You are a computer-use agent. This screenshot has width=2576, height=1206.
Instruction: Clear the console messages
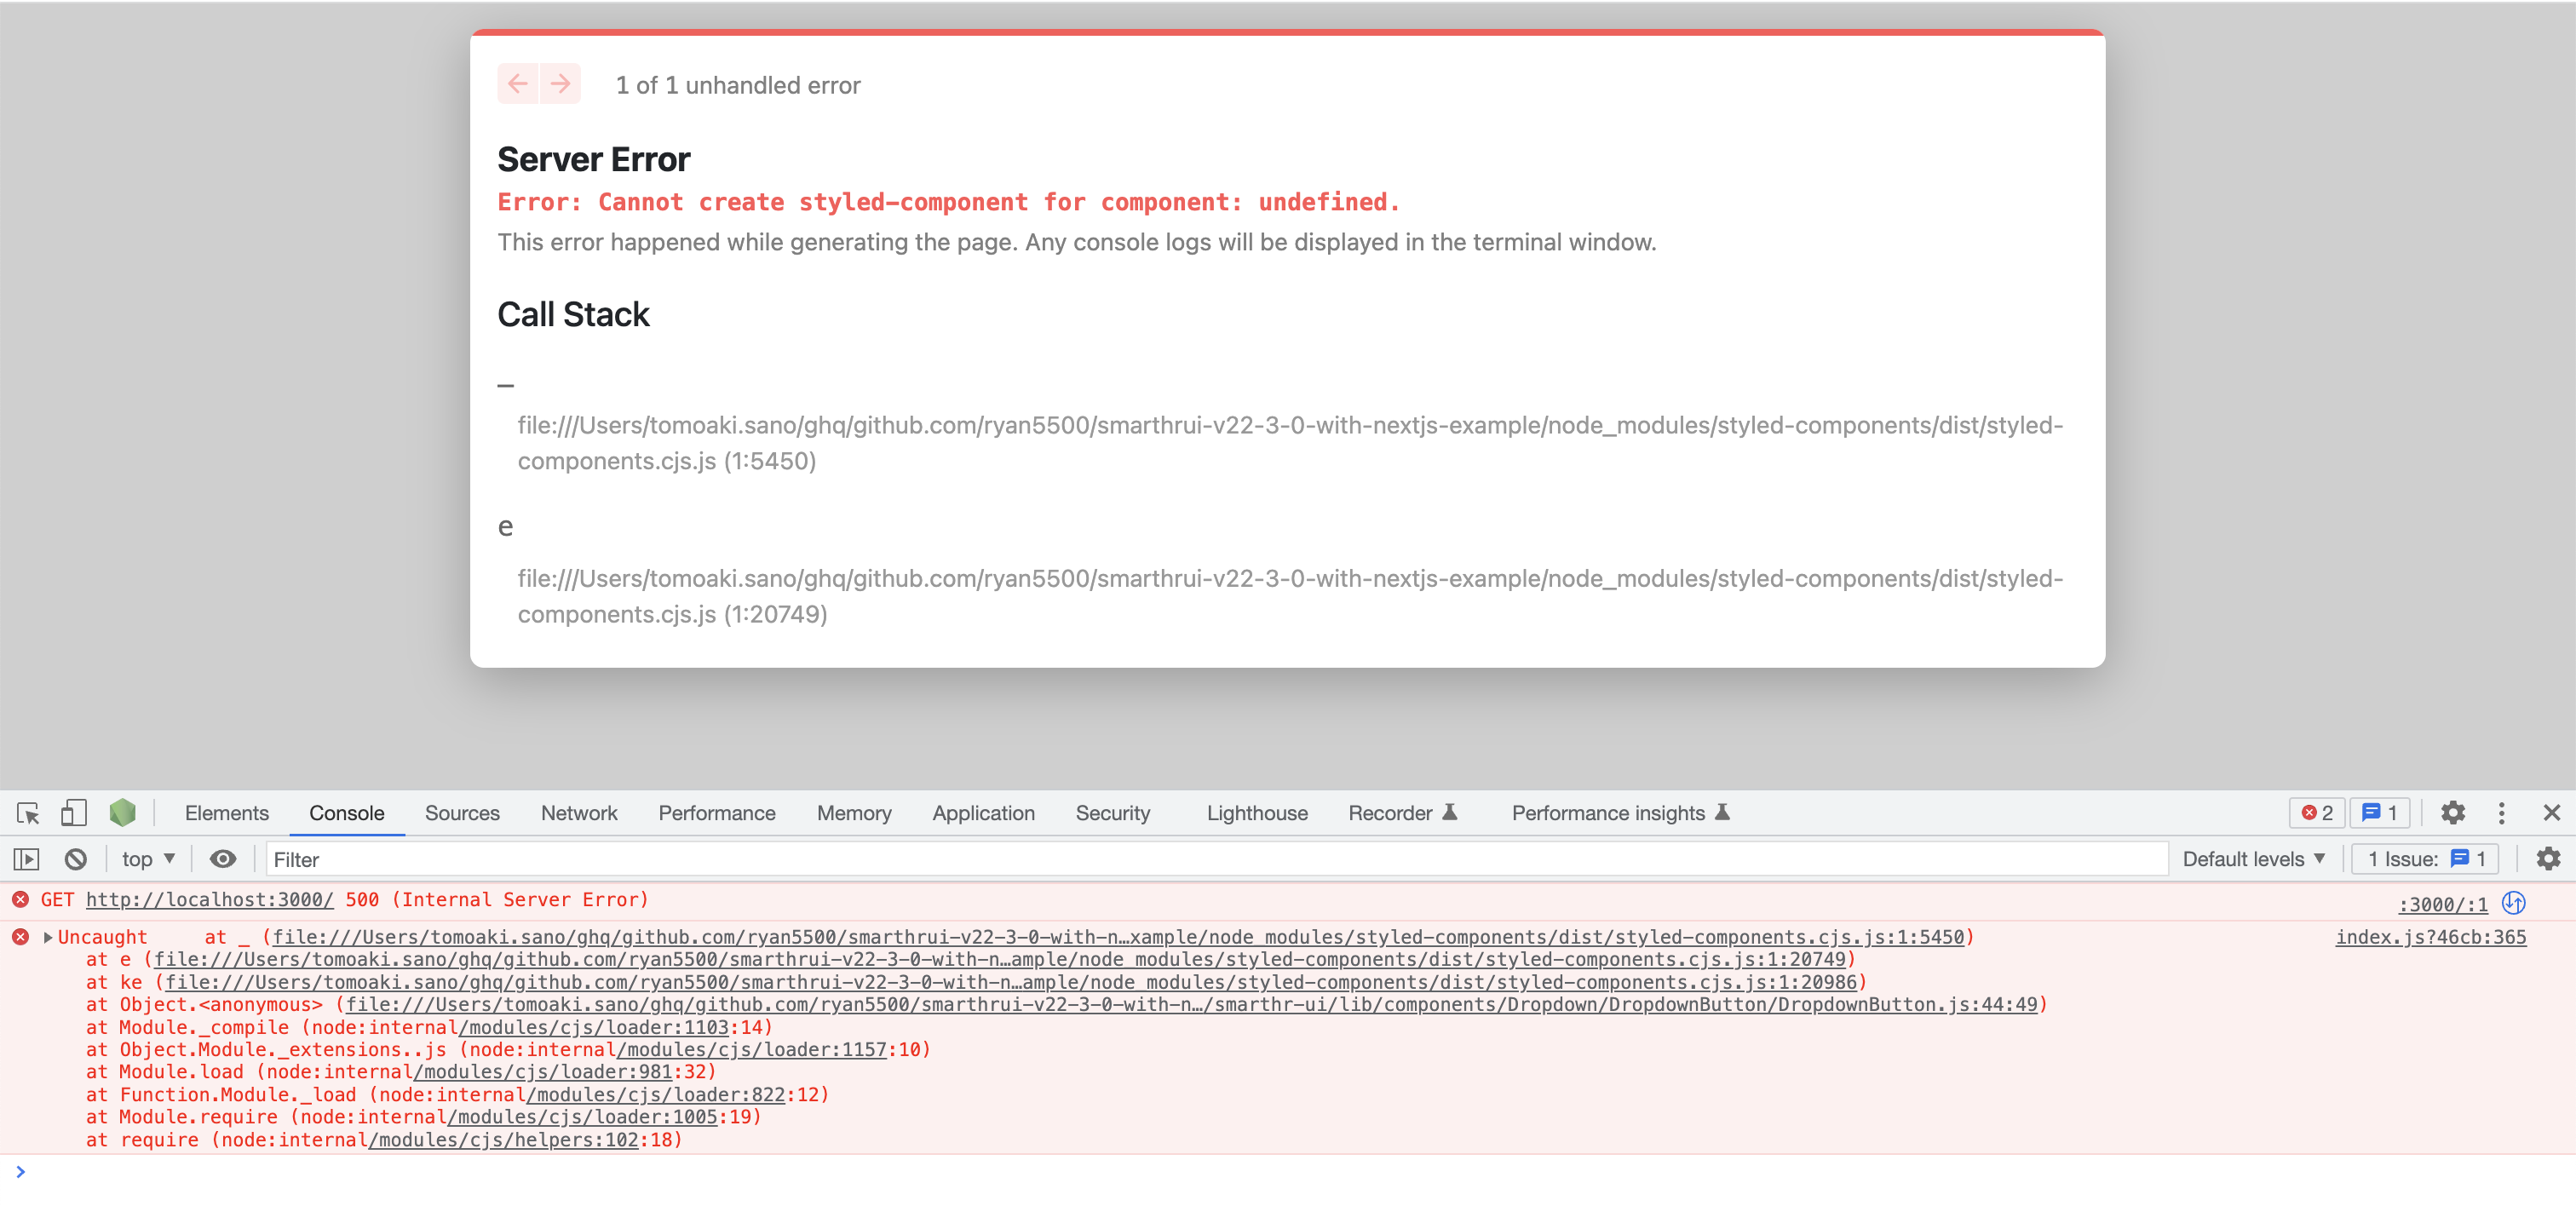point(76,859)
